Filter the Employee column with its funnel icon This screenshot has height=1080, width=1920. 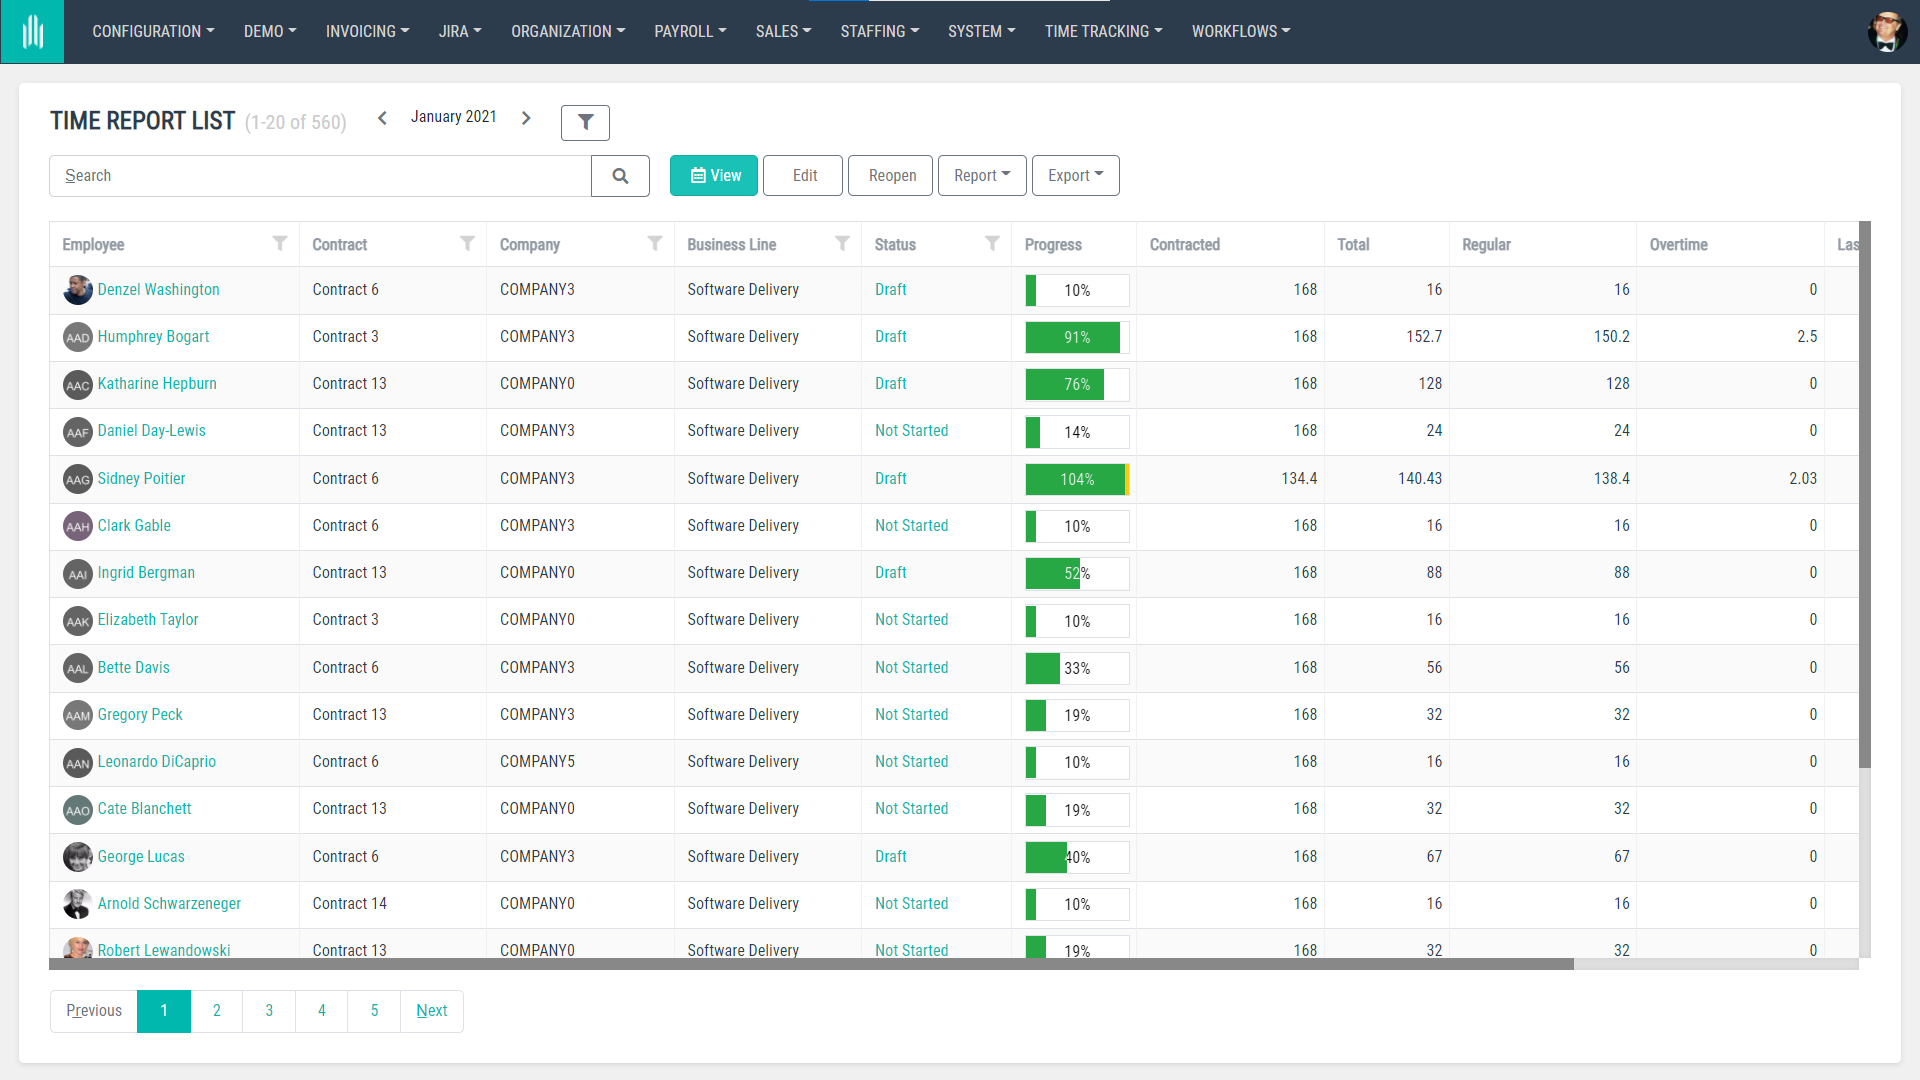point(280,243)
